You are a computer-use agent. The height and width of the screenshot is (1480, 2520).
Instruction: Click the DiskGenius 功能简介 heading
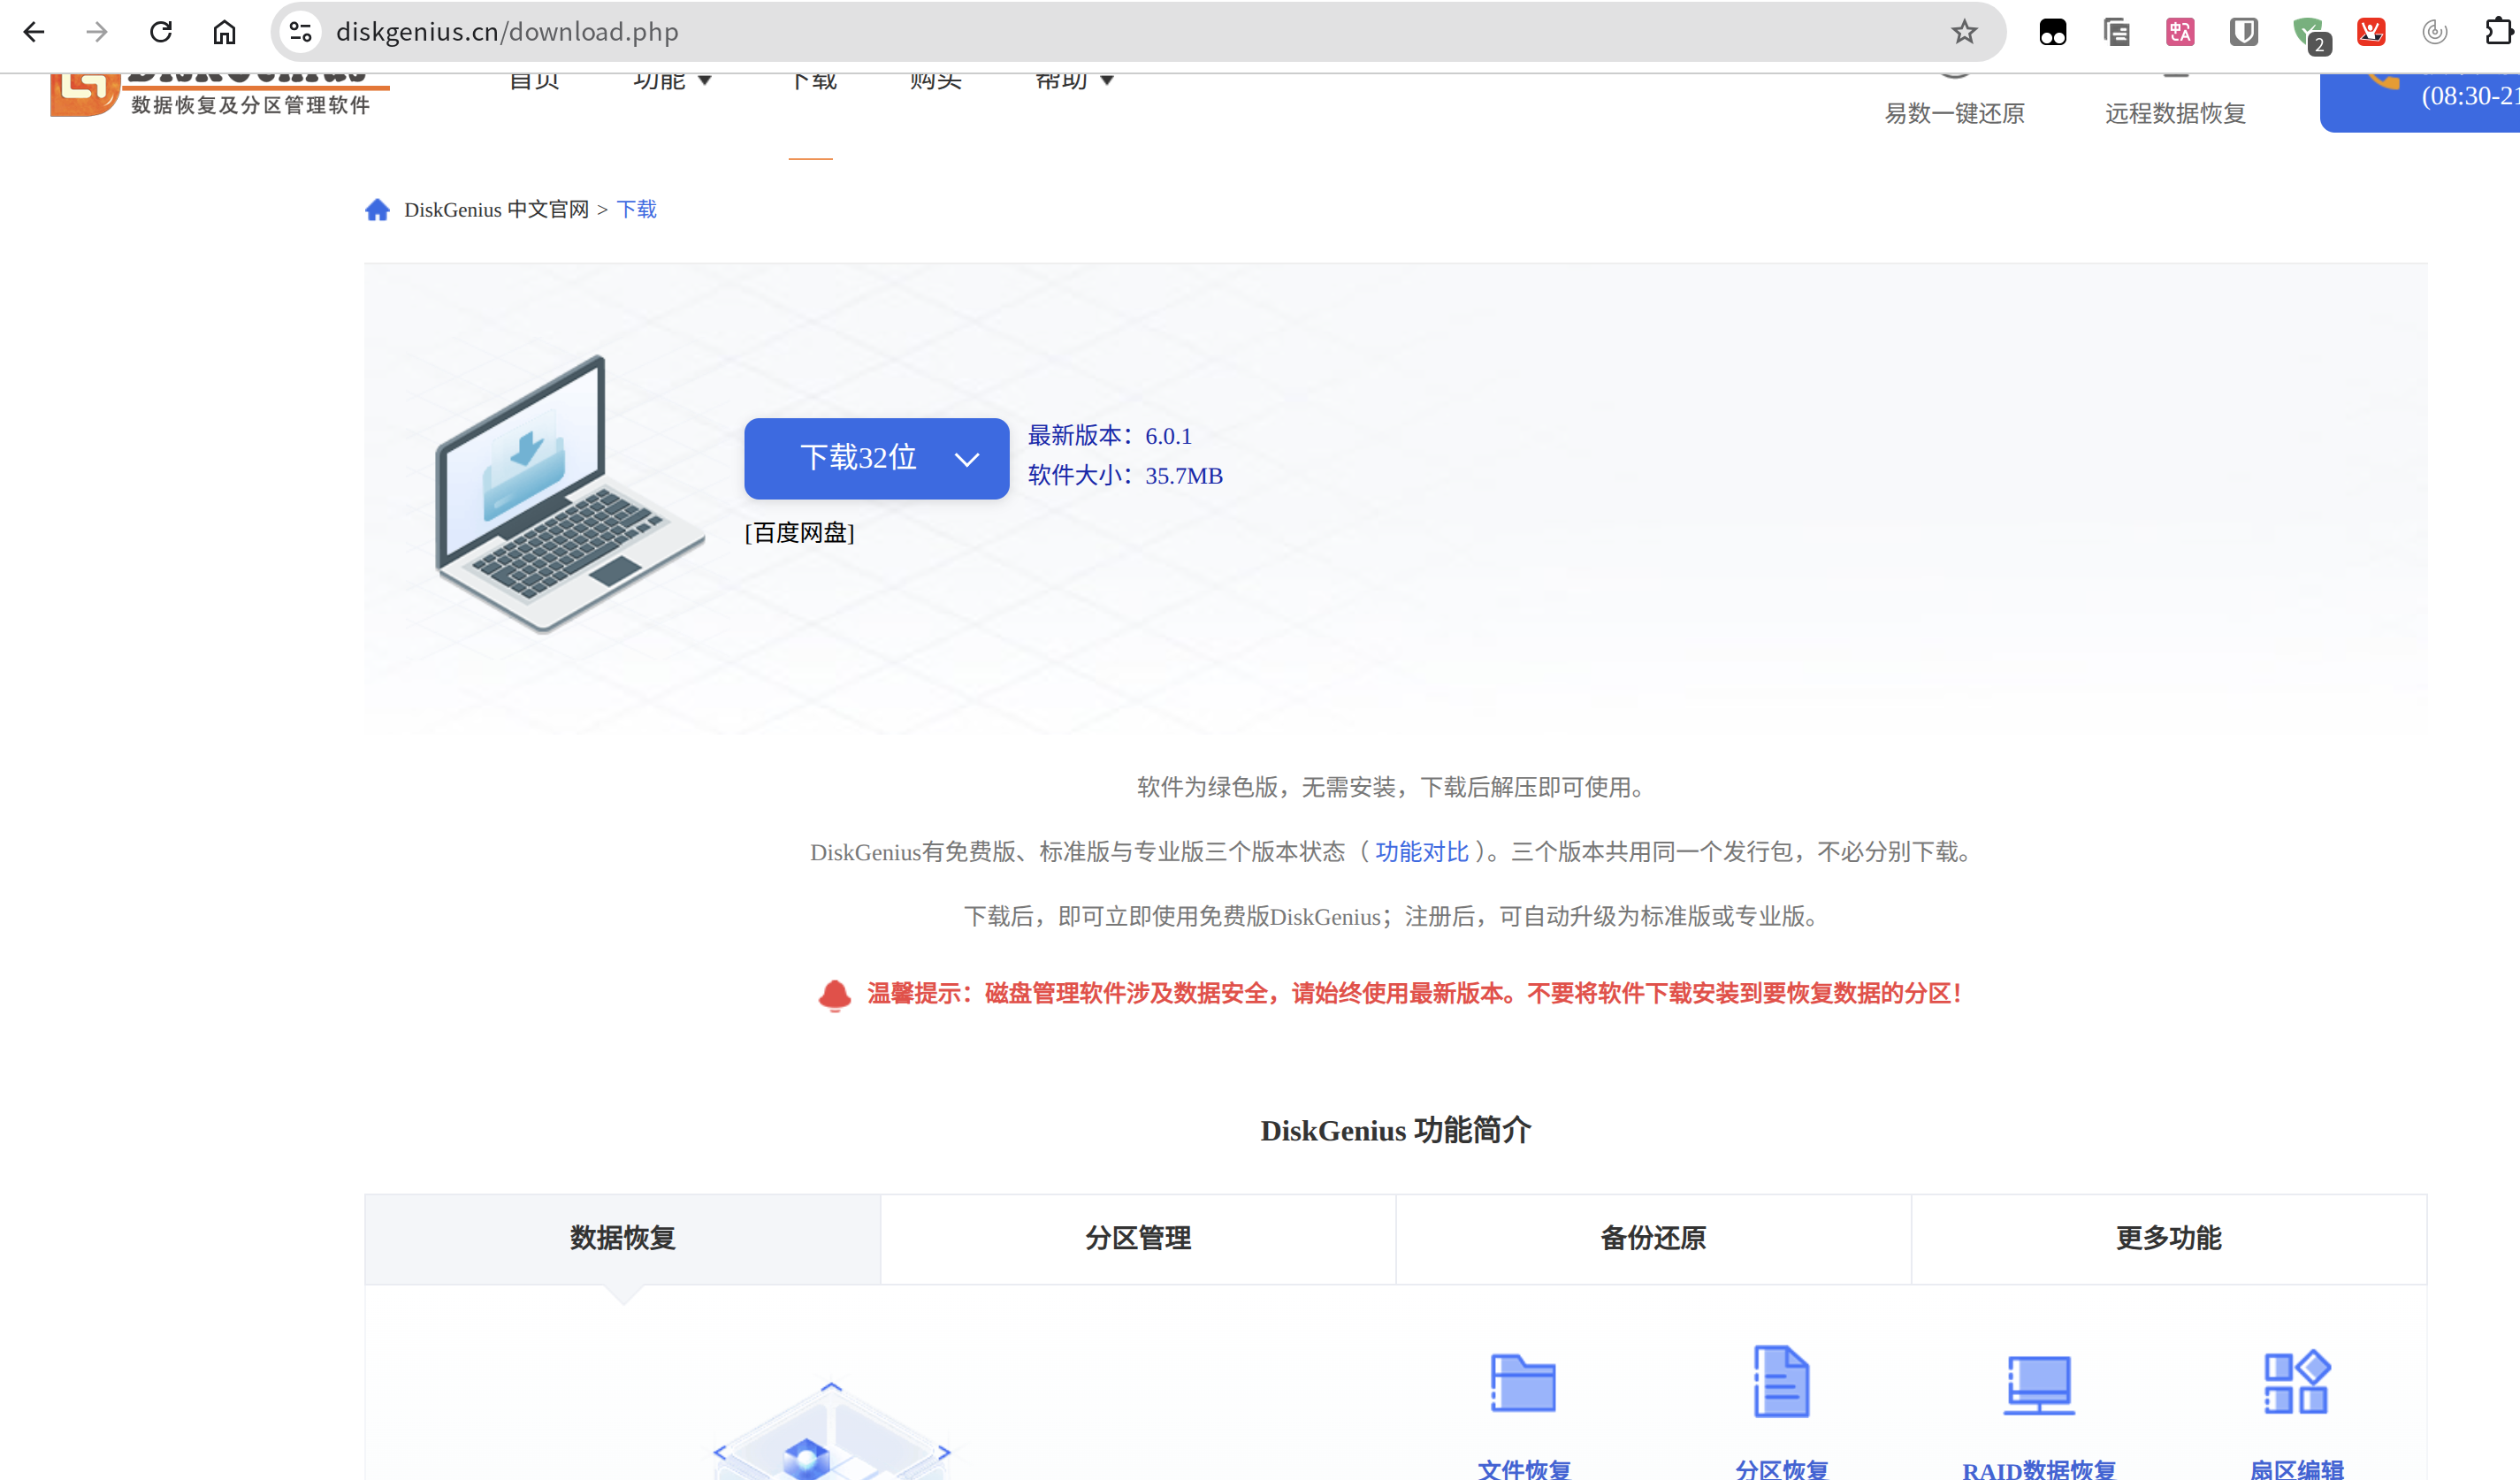1395,1130
